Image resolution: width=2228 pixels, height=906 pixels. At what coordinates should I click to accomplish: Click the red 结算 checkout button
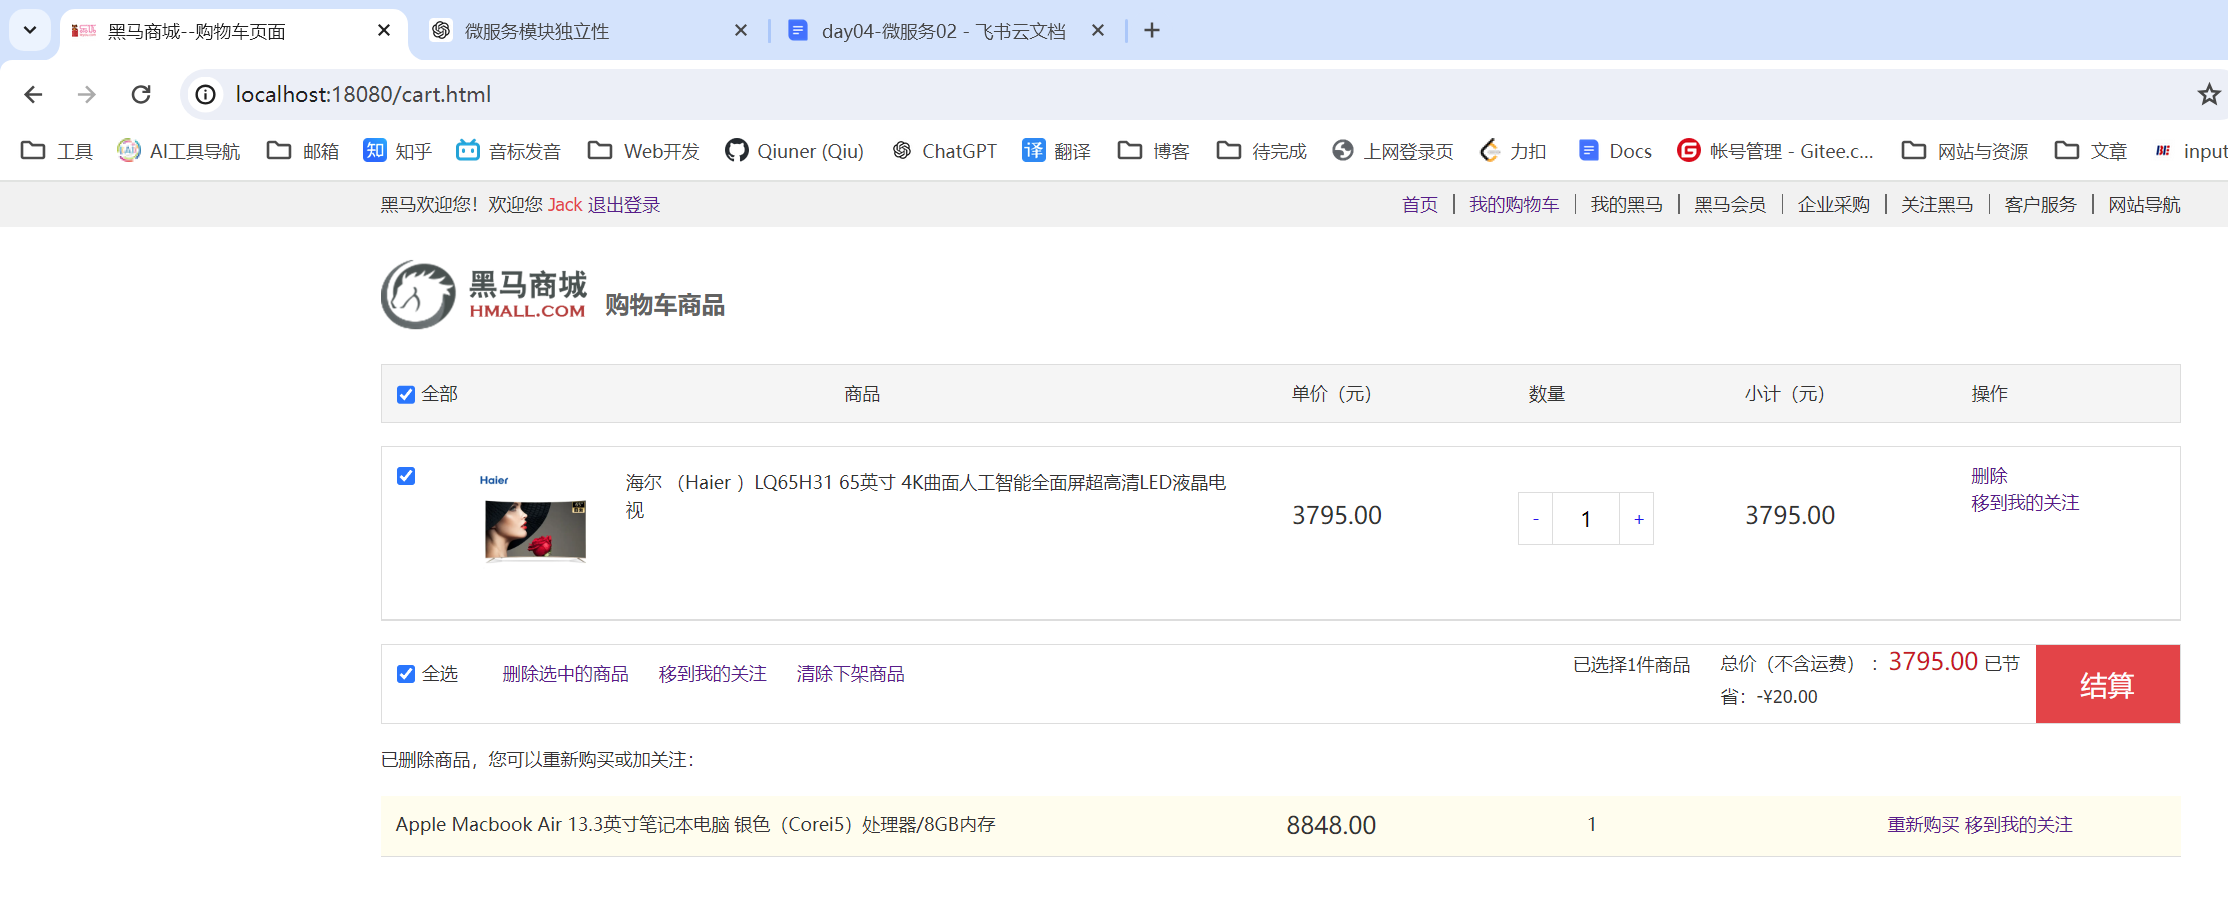(x=2108, y=684)
